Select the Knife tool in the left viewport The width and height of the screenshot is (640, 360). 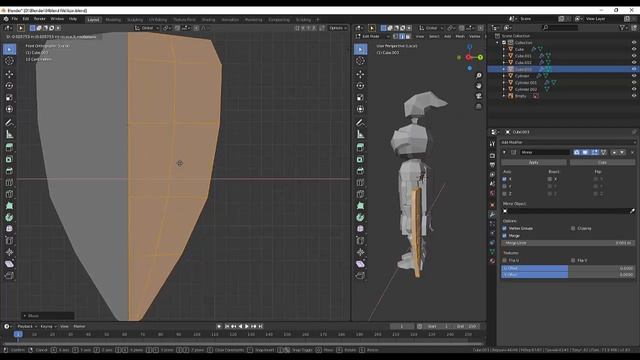[9, 194]
